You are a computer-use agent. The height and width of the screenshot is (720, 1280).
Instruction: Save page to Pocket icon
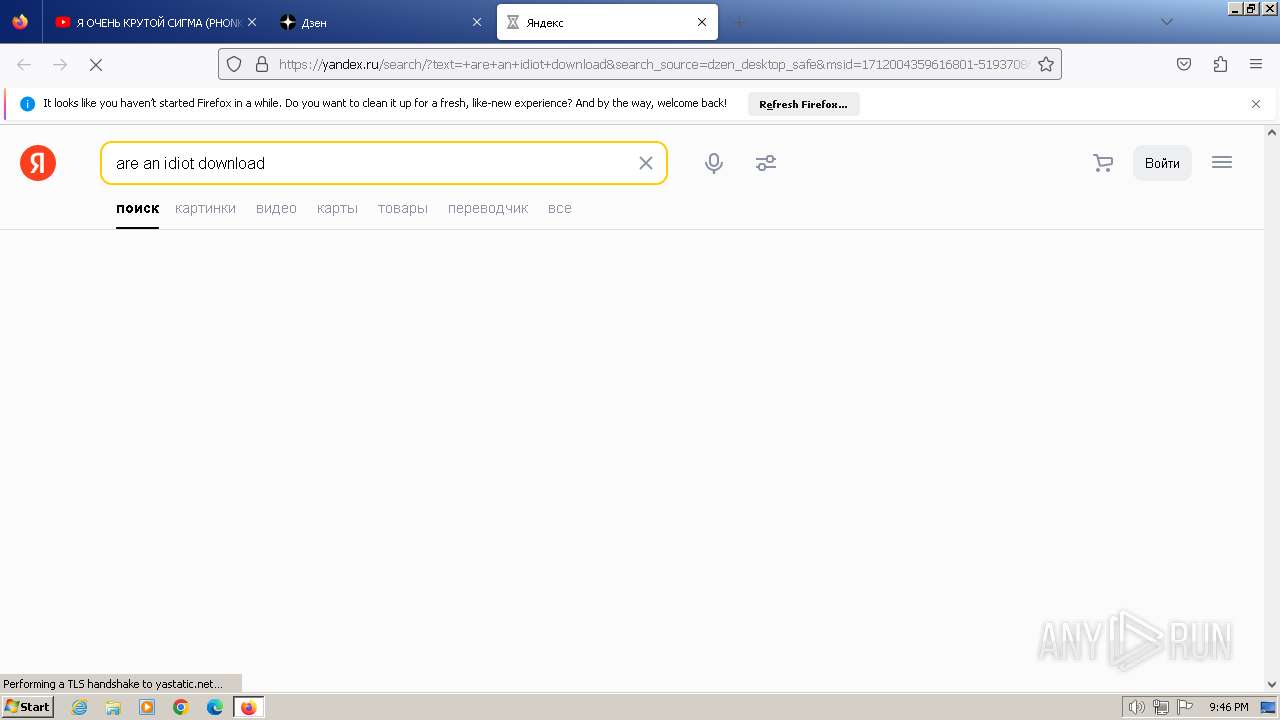click(x=1184, y=64)
